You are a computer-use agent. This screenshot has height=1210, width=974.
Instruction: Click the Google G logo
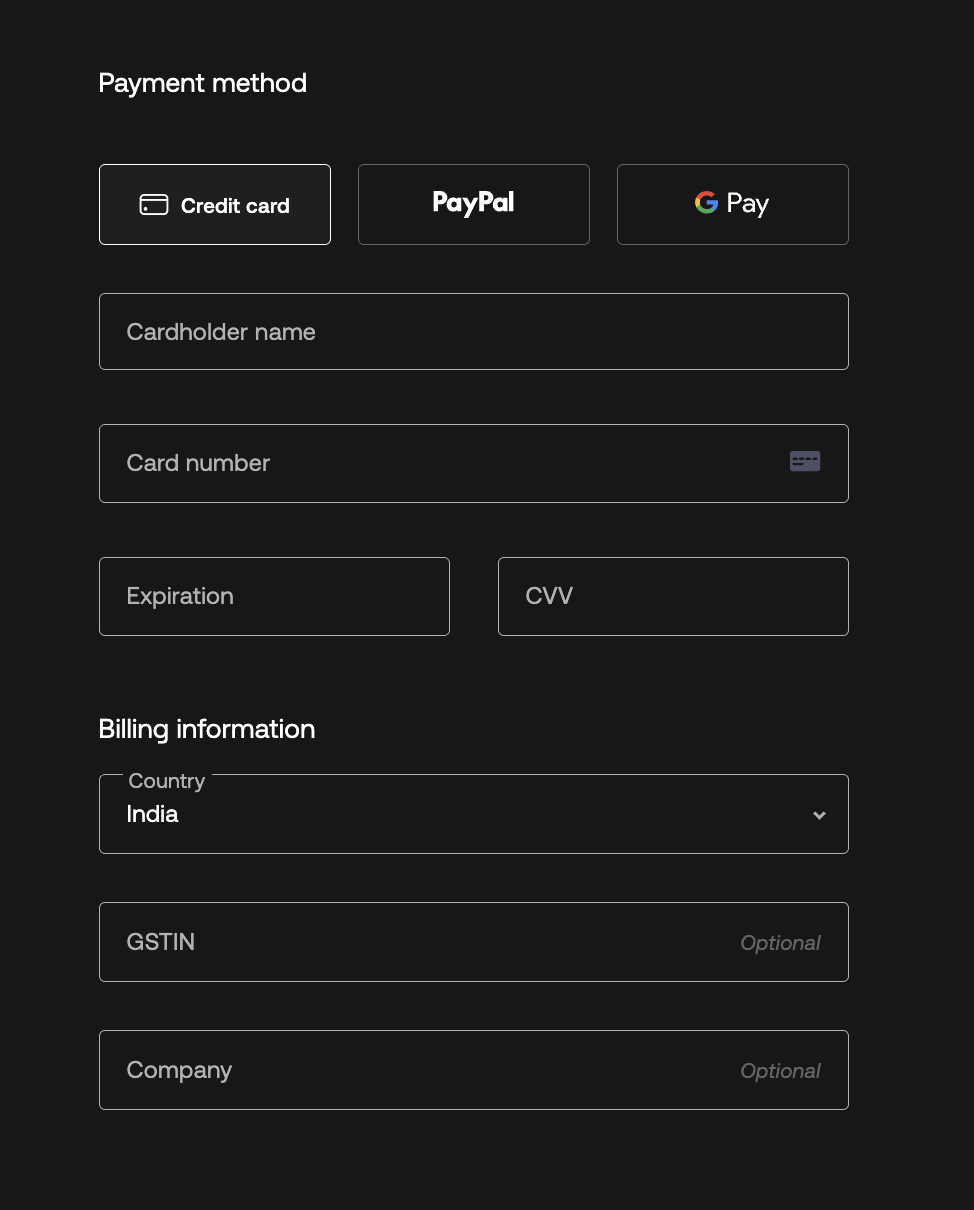pyautogui.click(x=706, y=203)
